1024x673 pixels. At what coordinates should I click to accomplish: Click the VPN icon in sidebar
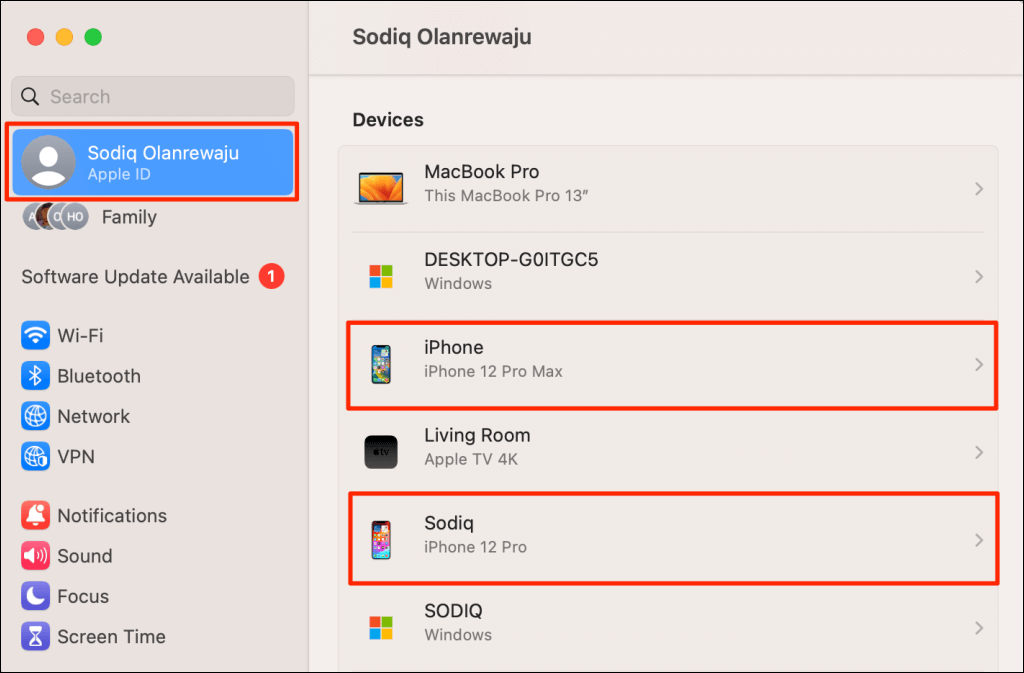35,457
